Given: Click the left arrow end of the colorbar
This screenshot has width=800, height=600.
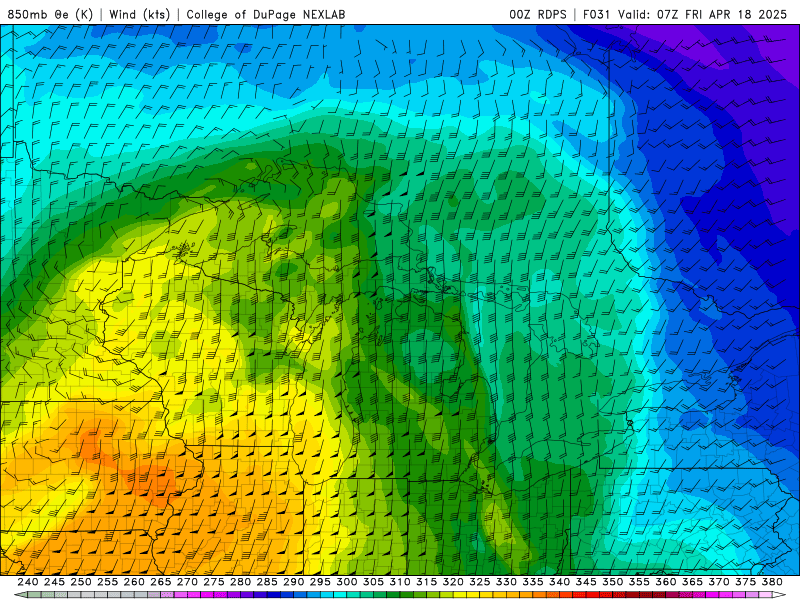Looking at the screenshot, I should [21, 595].
